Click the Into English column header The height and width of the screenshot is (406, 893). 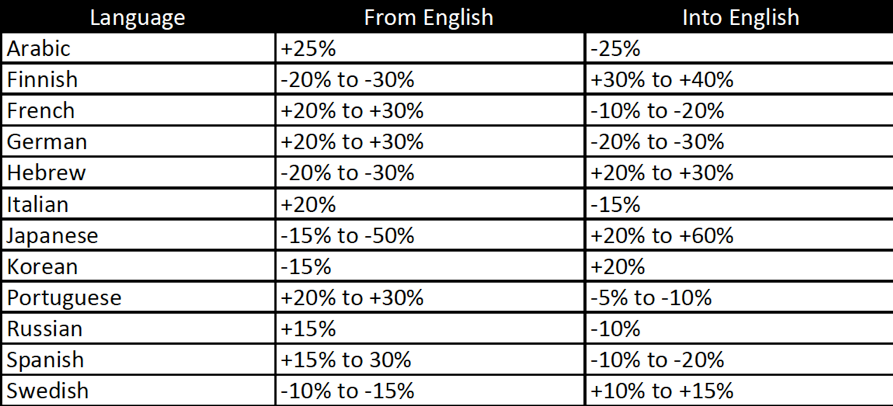pyautogui.click(x=738, y=17)
